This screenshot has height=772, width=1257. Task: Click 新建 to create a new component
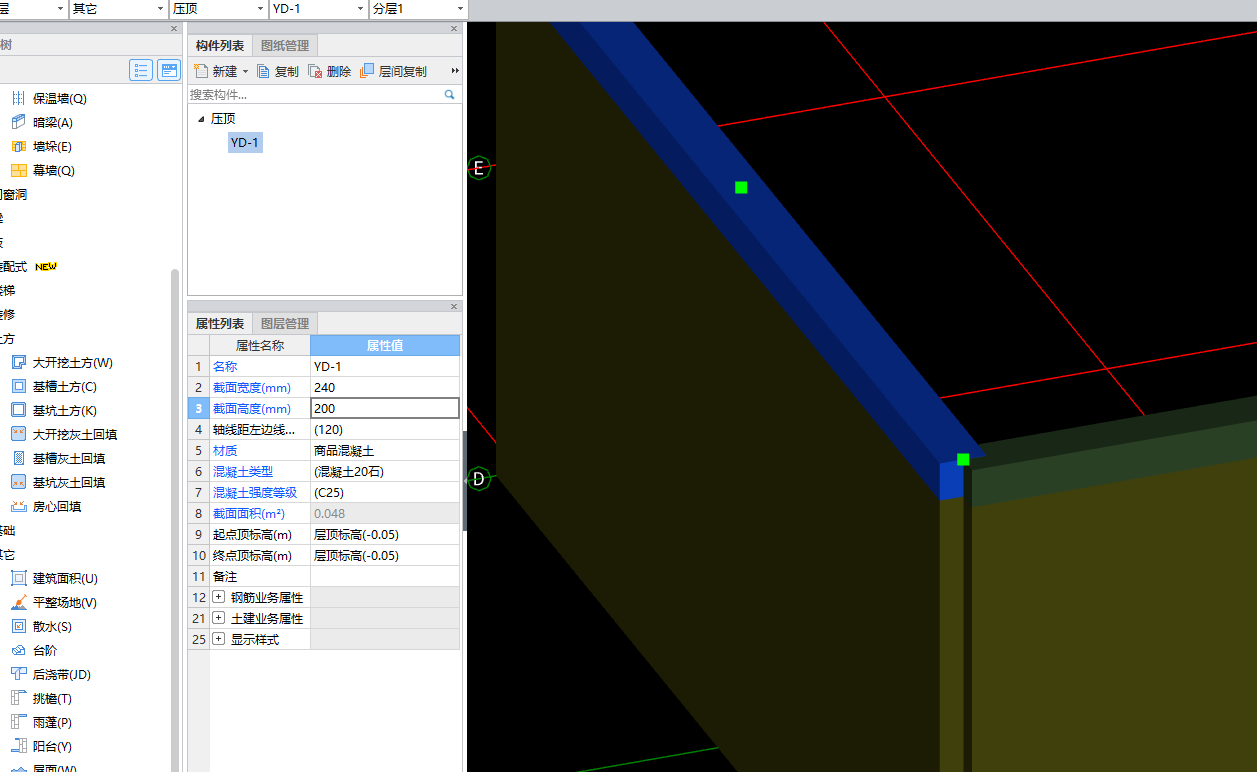coord(216,71)
